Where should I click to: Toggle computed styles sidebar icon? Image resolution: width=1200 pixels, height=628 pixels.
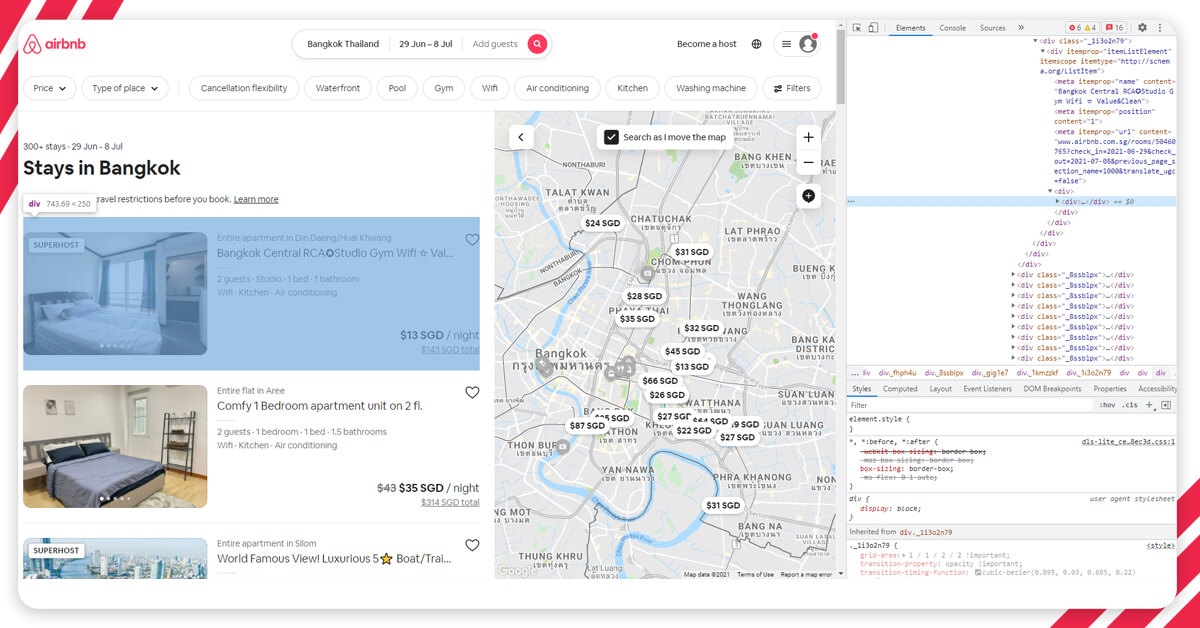pyautogui.click(x=1166, y=405)
